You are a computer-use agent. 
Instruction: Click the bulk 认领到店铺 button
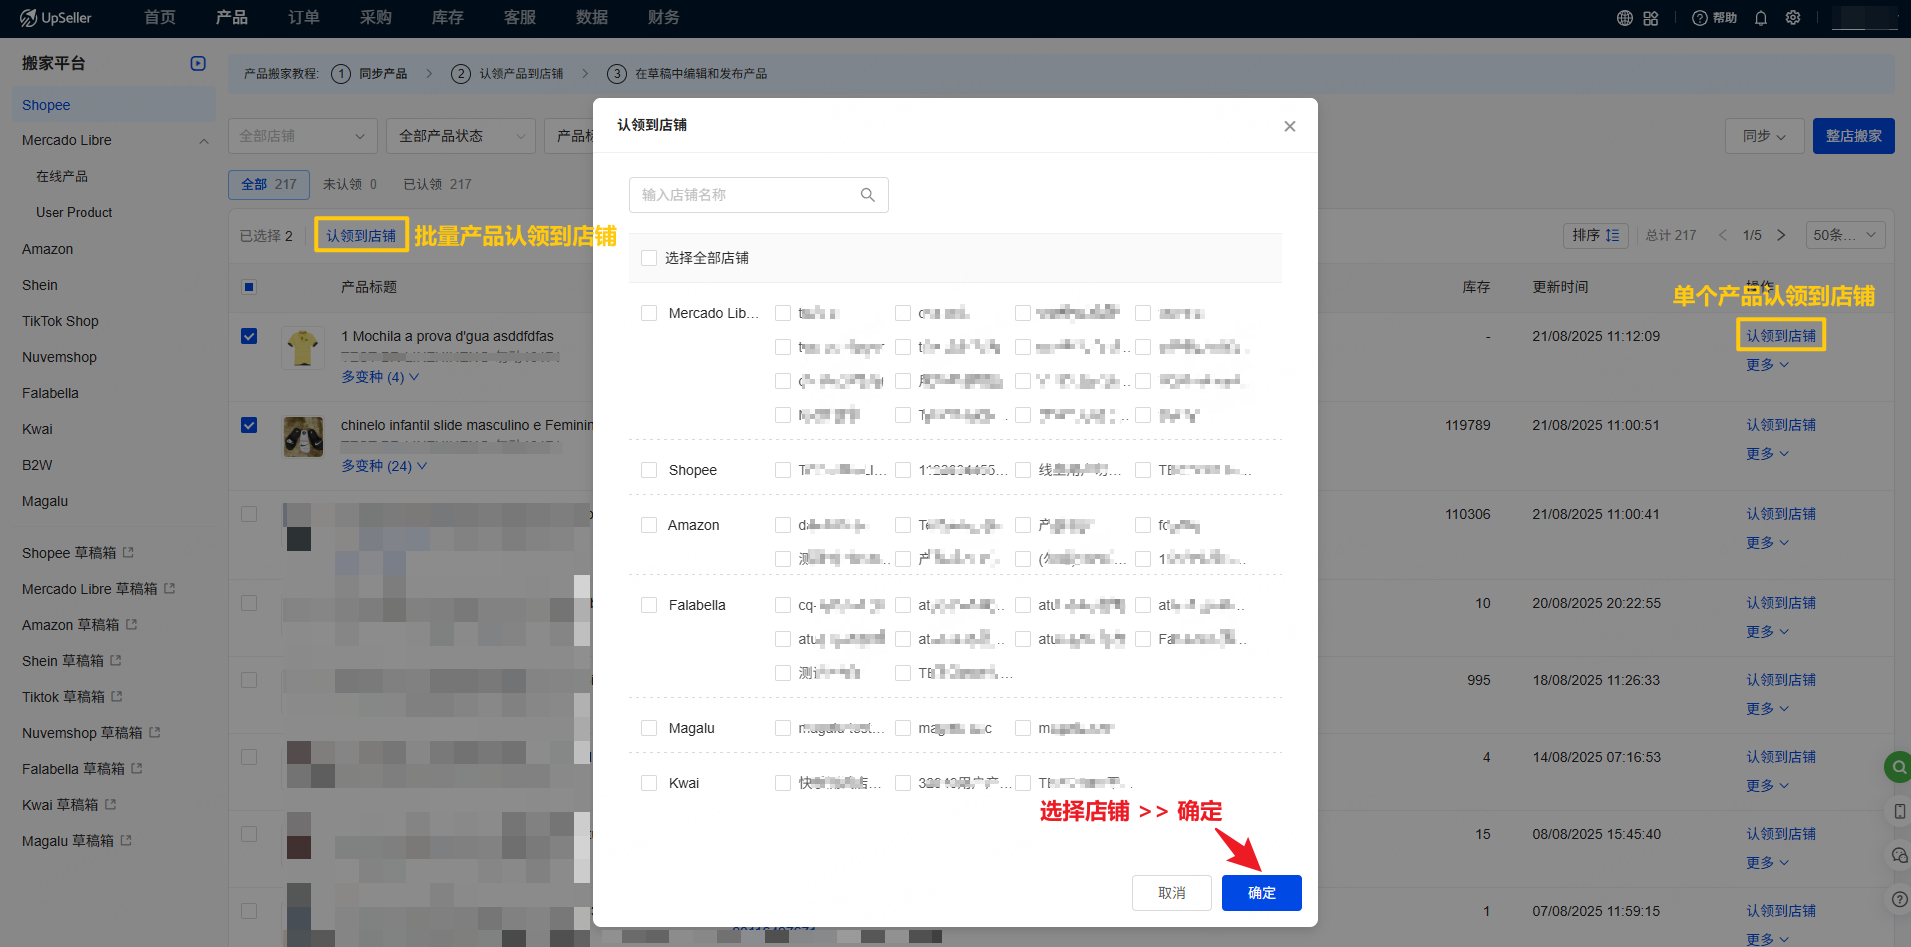(x=361, y=235)
